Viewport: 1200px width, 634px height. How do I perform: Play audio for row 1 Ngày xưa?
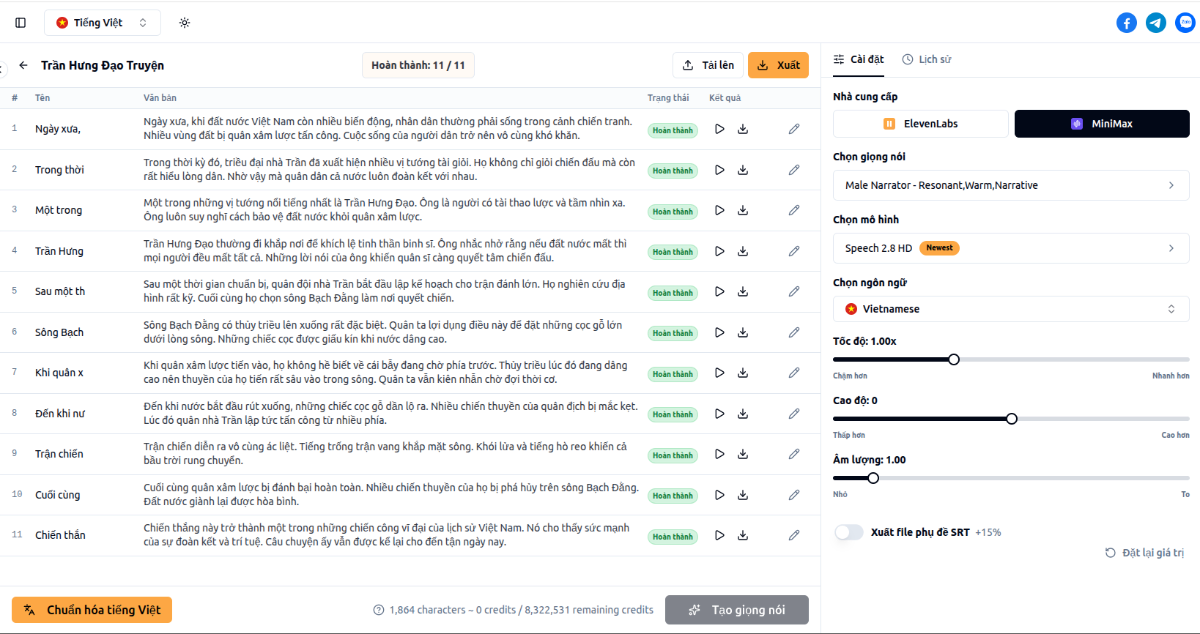pyautogui.click(x=719, y=129)
